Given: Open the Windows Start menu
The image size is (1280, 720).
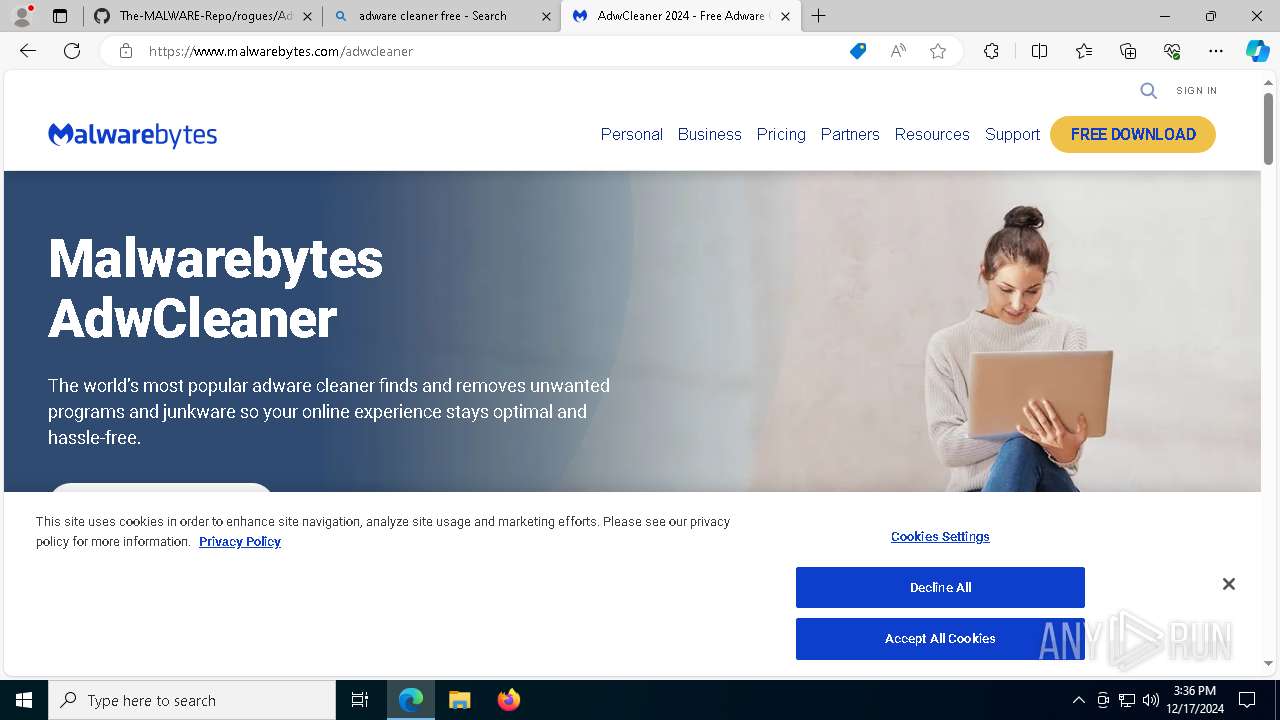Looking at the screenshot, I should (x=24, y=700).
